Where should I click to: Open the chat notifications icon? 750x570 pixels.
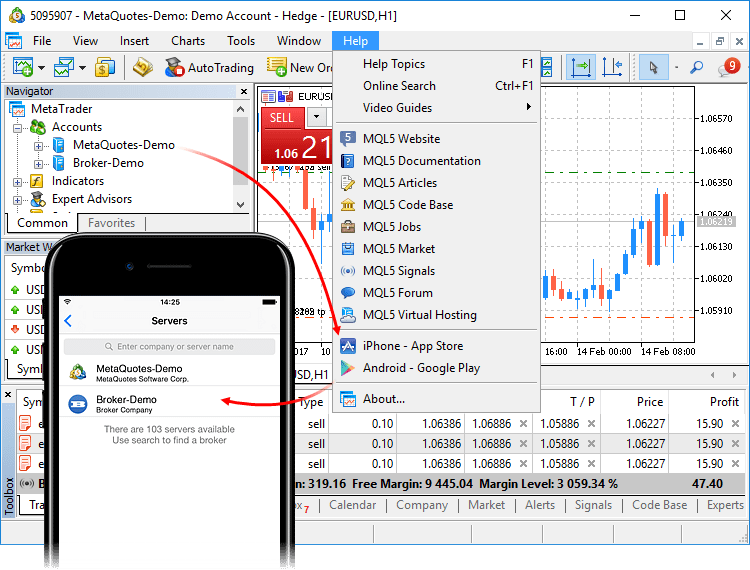[728, 67]
